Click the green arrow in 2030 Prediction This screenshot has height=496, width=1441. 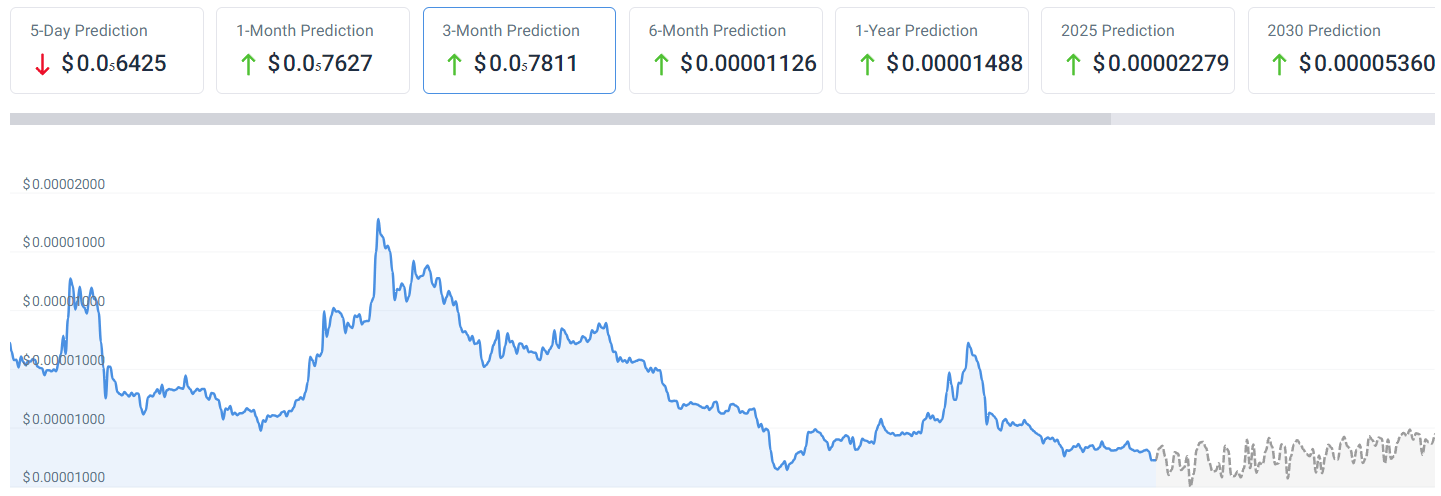[1279, 65]
